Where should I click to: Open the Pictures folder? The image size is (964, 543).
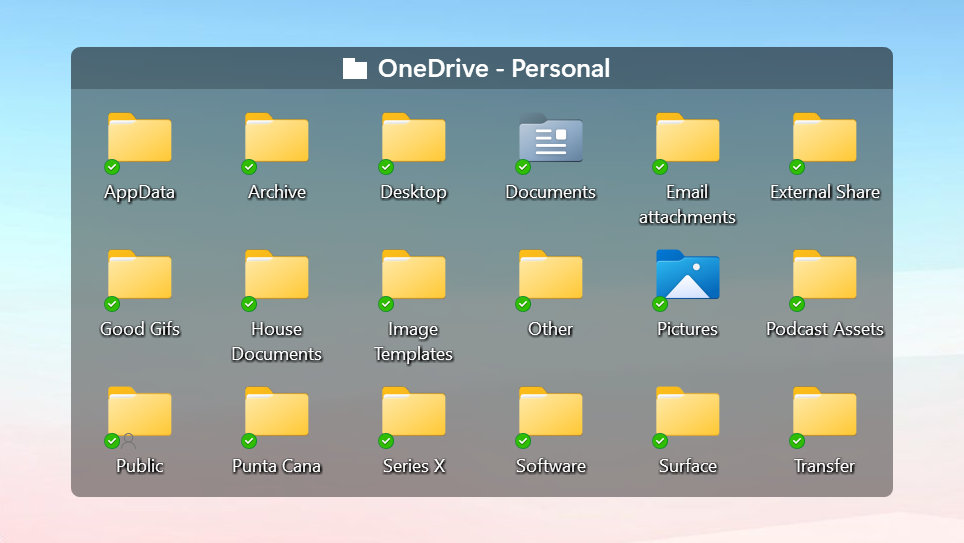coord(688,276)
